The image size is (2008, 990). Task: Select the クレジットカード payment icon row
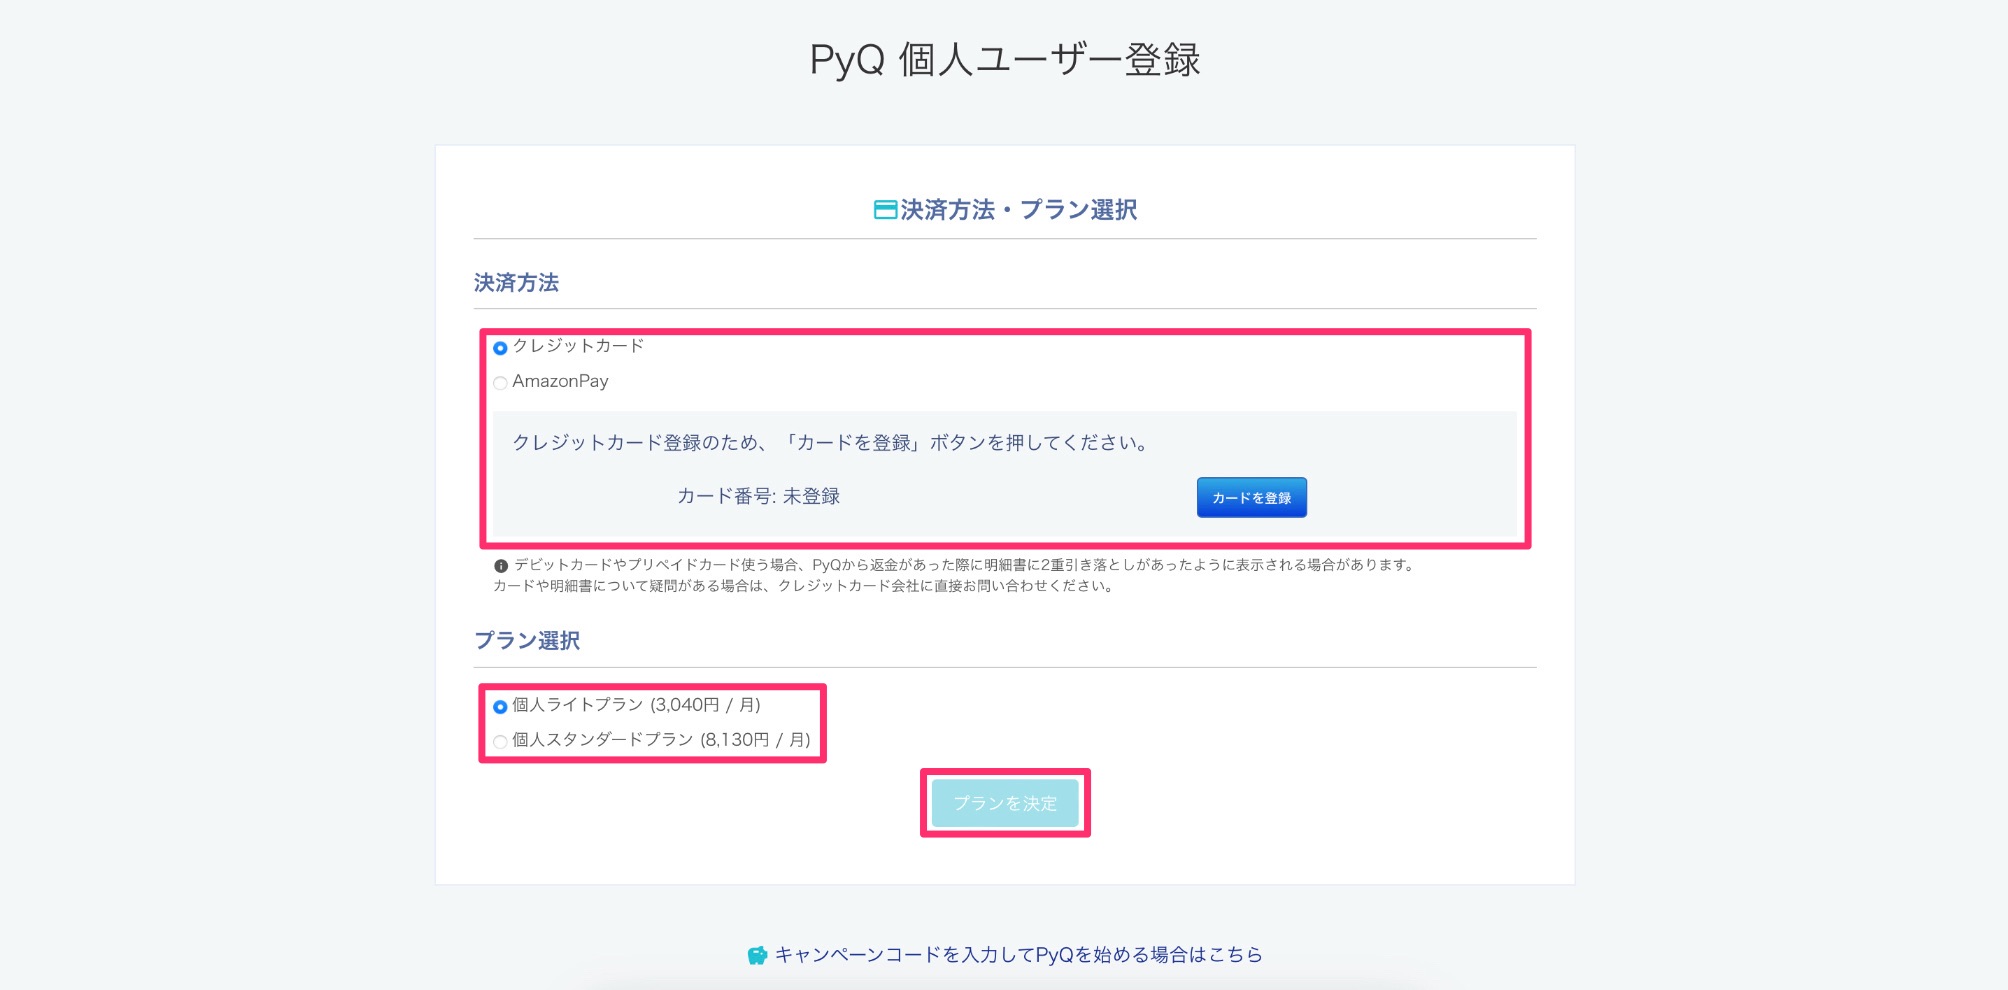click(501, 348)
